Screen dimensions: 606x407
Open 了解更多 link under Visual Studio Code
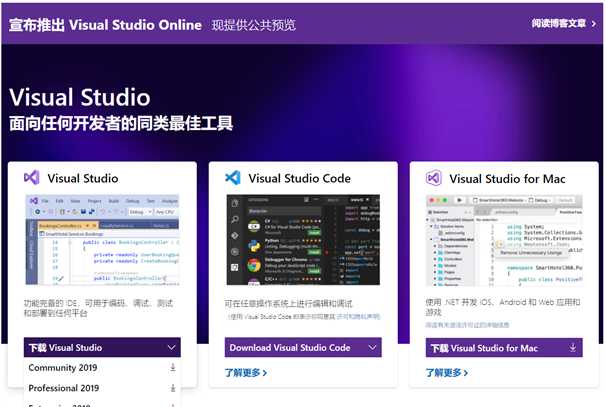(246, 373)
